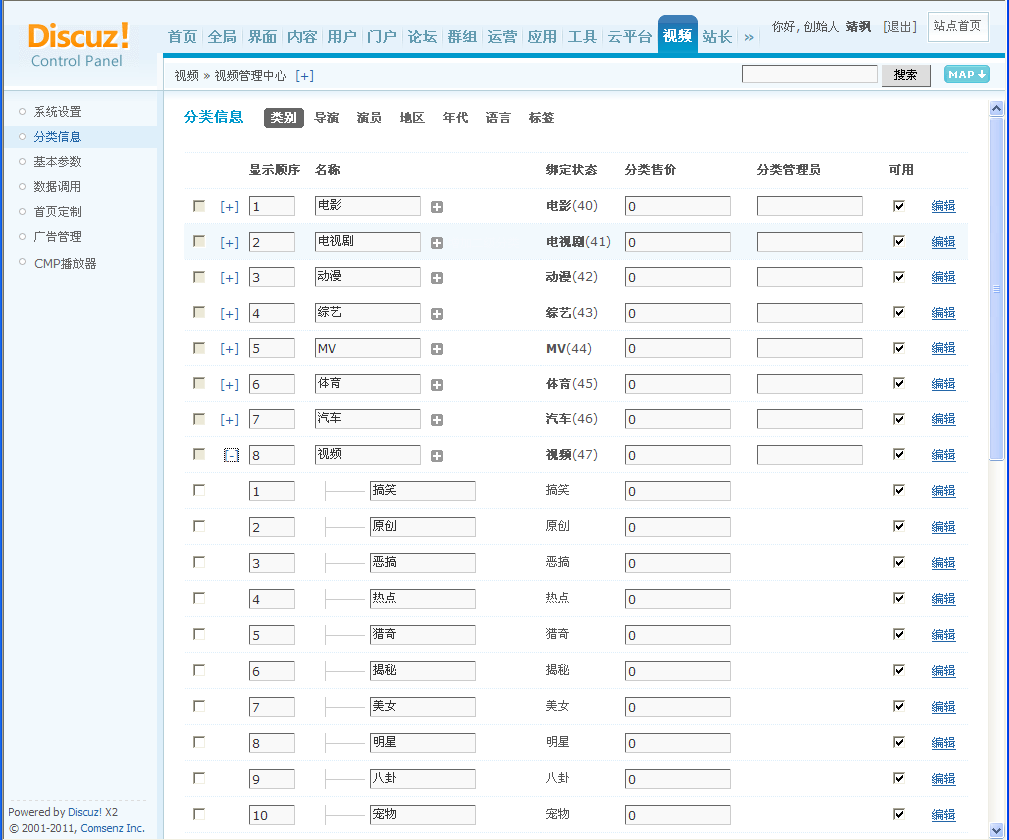Screen dimensions: 1009x840
Task: Expand the 动漫 category row
Action: 229,277
